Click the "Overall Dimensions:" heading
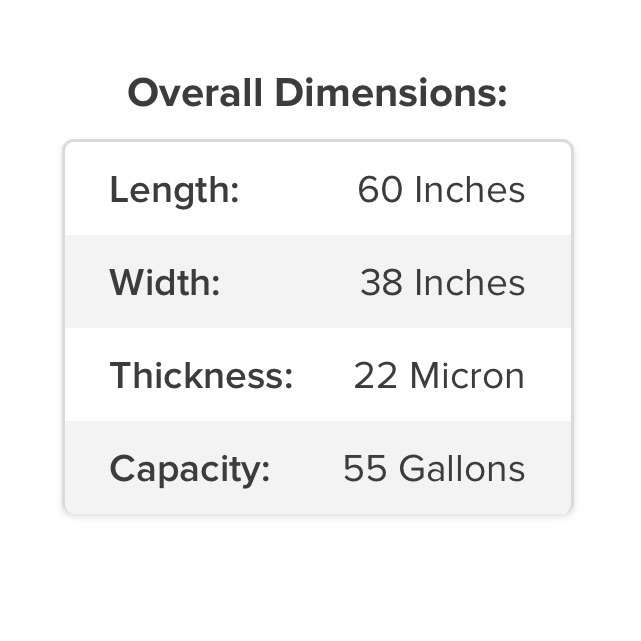 318,94
